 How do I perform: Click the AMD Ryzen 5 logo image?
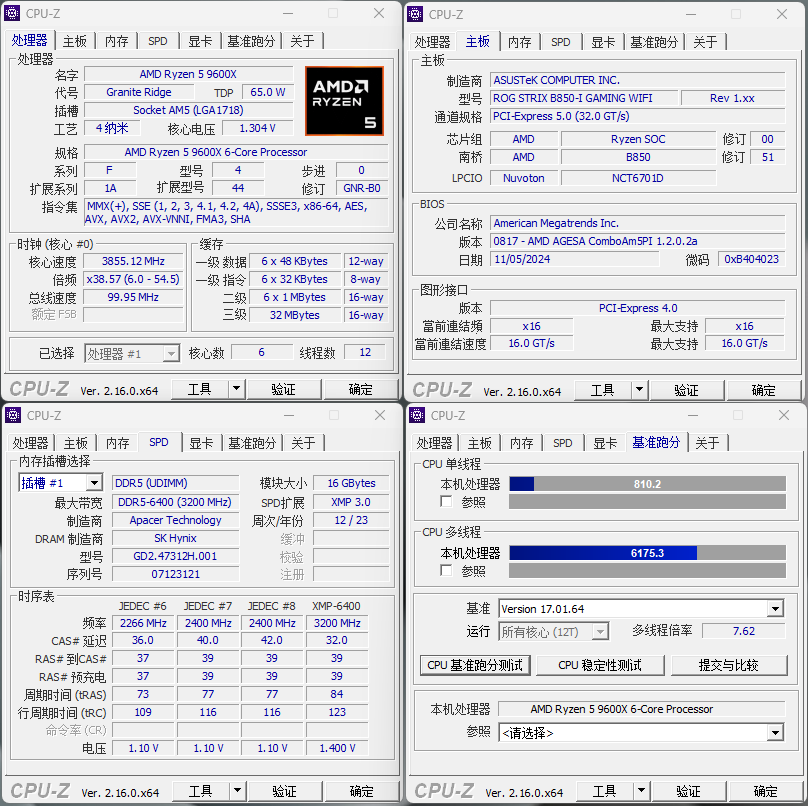(344, 101)
